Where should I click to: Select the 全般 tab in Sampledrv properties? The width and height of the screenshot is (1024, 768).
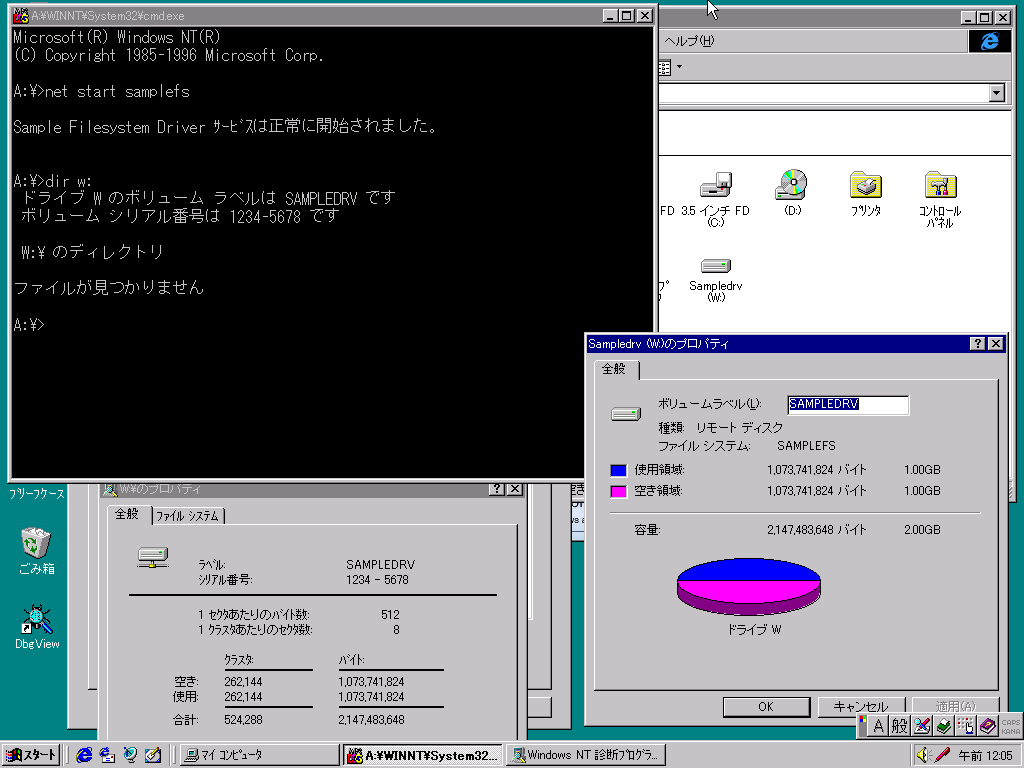(614, 369)
